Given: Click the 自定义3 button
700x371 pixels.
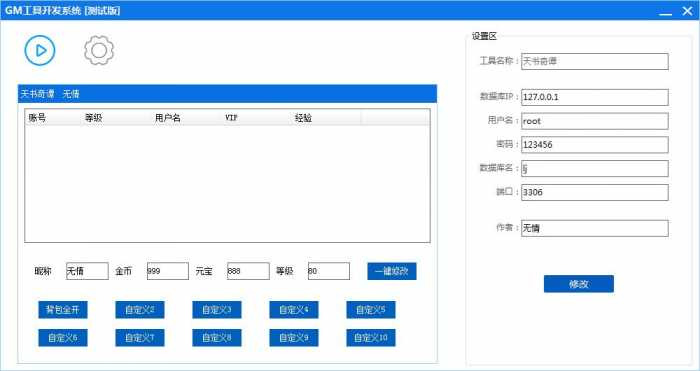Looking at the screenshot, I should (x=217, y=310).
